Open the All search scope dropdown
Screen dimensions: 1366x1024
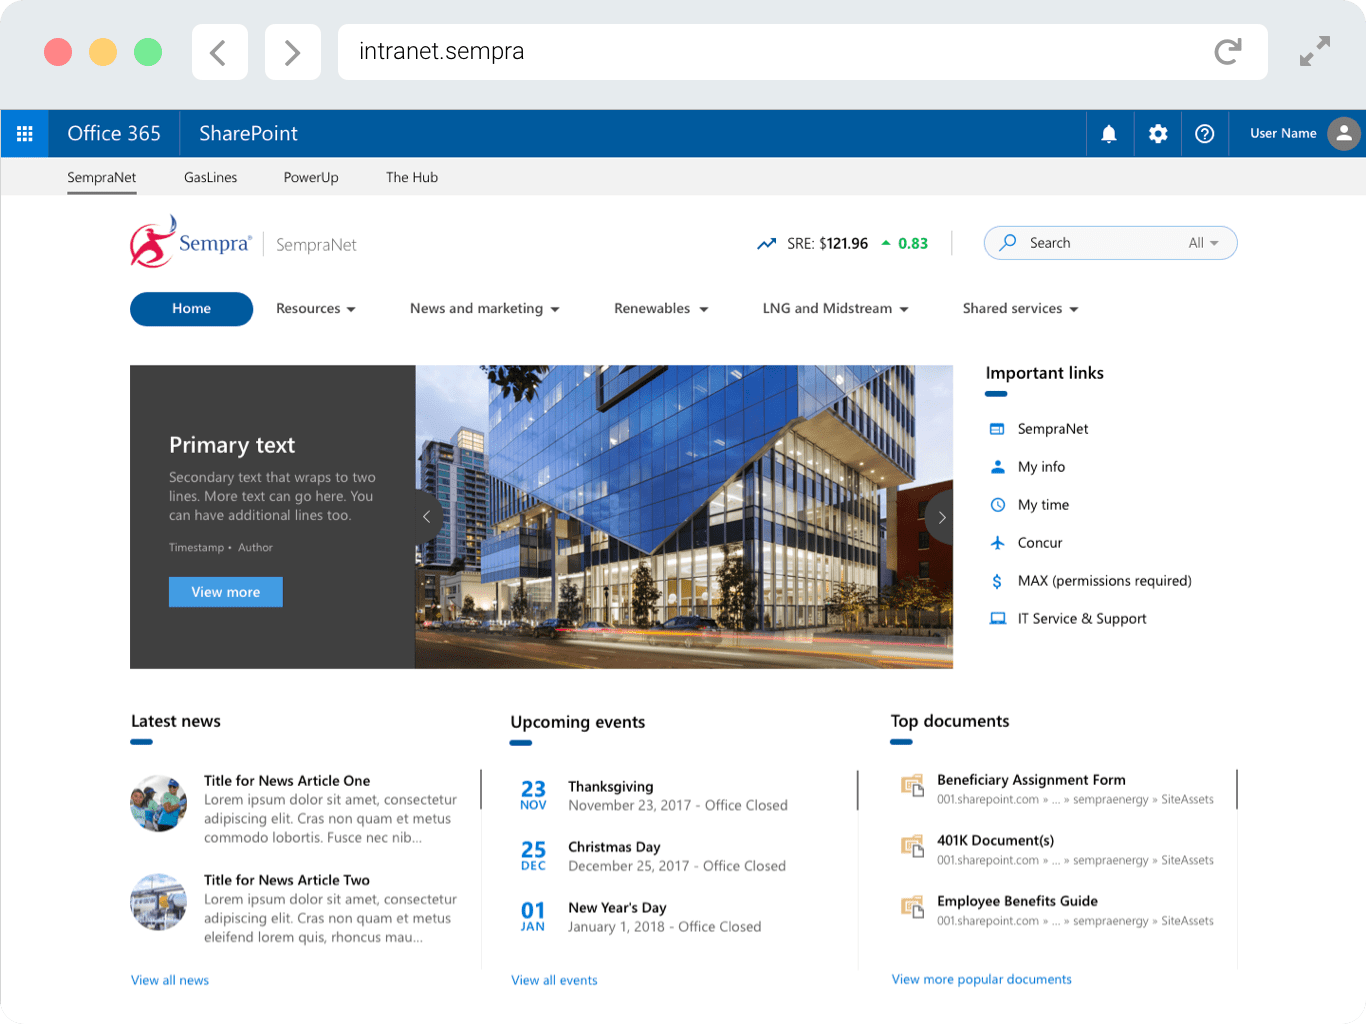point(1203,243)
